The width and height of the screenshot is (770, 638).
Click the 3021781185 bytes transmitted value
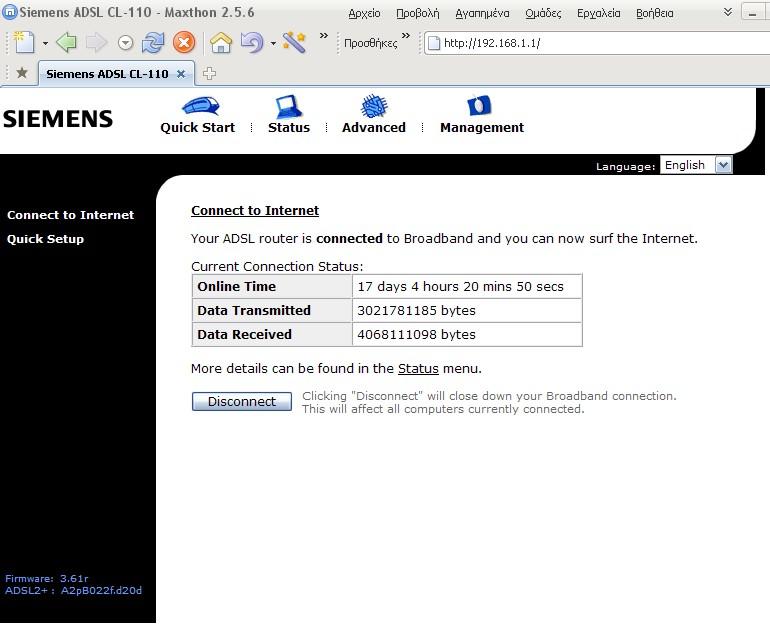point(416,310)
